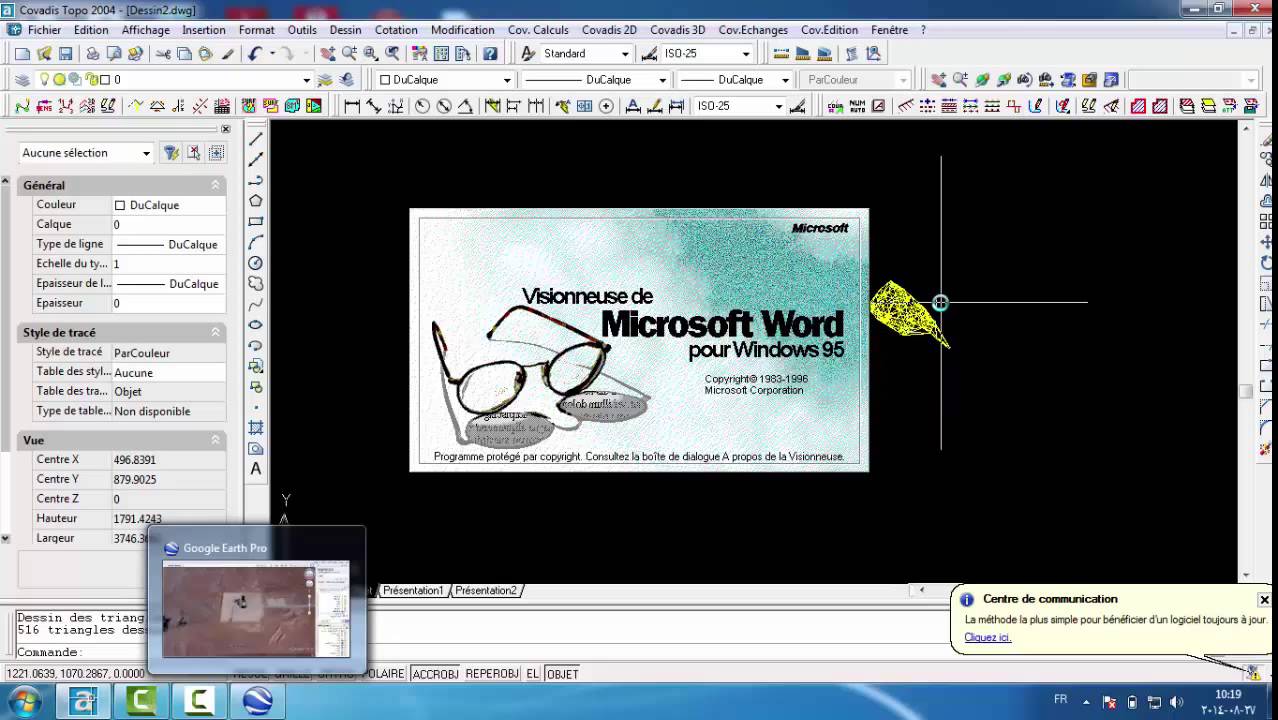Click the Select Objects icon in properties palette

point(194,153)
